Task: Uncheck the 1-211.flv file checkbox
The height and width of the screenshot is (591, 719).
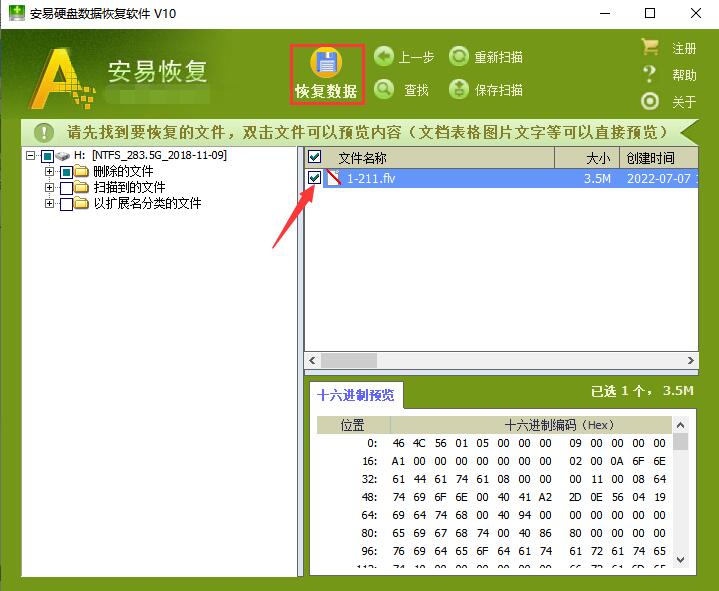Action: click(315, 177)
